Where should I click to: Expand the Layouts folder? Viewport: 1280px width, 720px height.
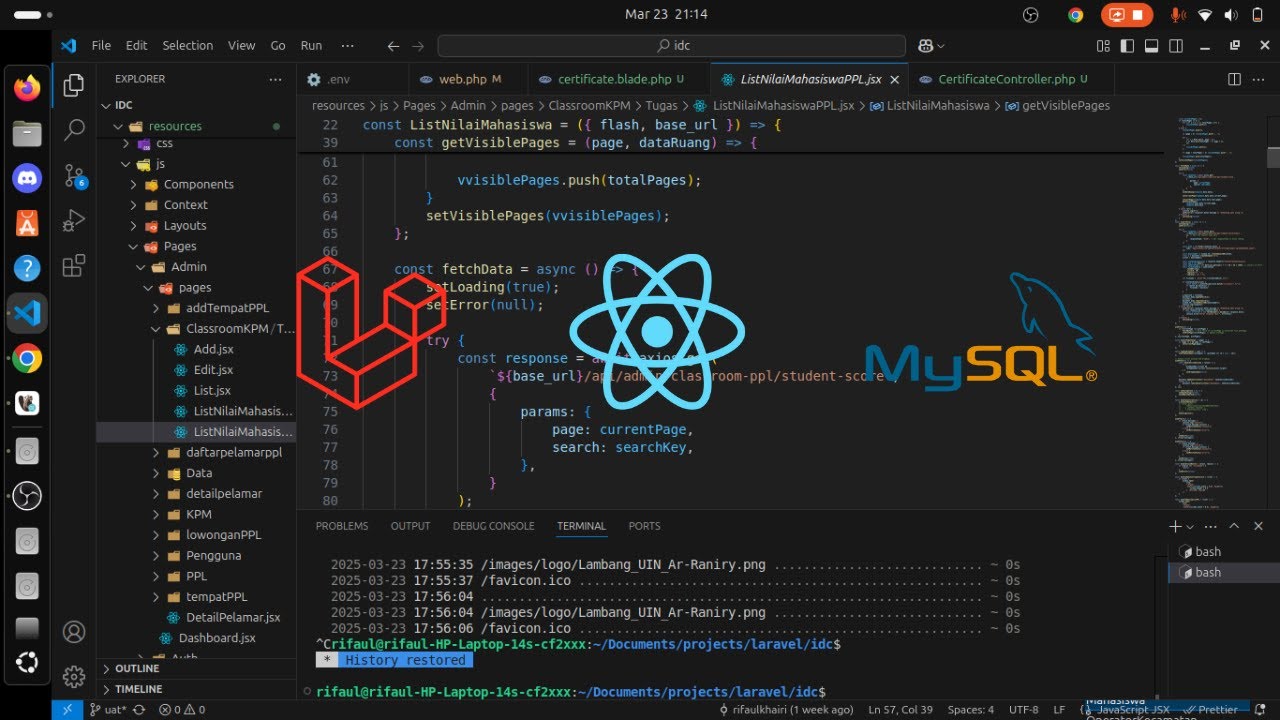pyautogui.click(x=184, y=226)
